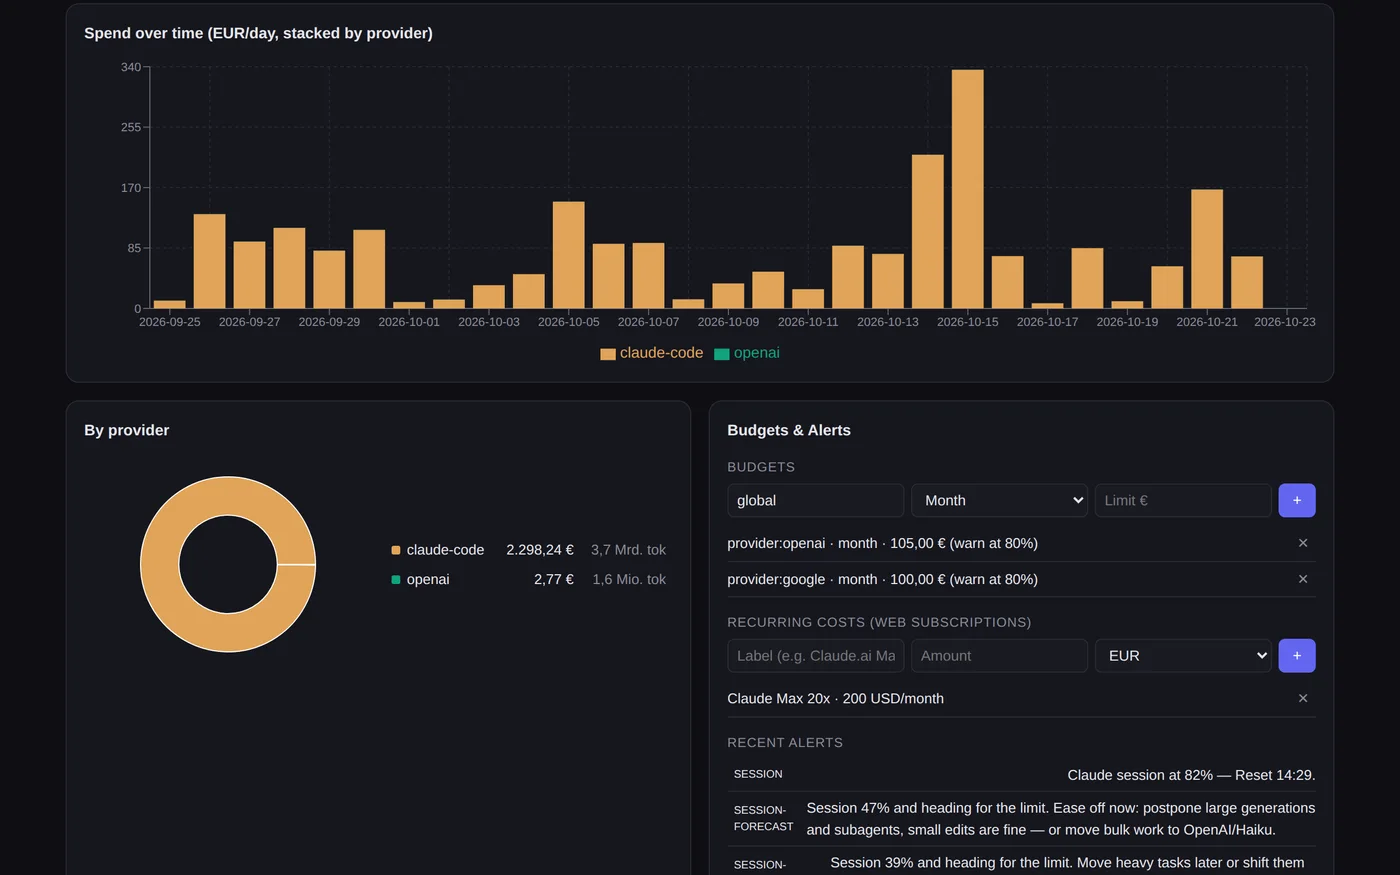Focus the recurring cost Amount field
The image size is (1400, 875).
tap(999, 656)
